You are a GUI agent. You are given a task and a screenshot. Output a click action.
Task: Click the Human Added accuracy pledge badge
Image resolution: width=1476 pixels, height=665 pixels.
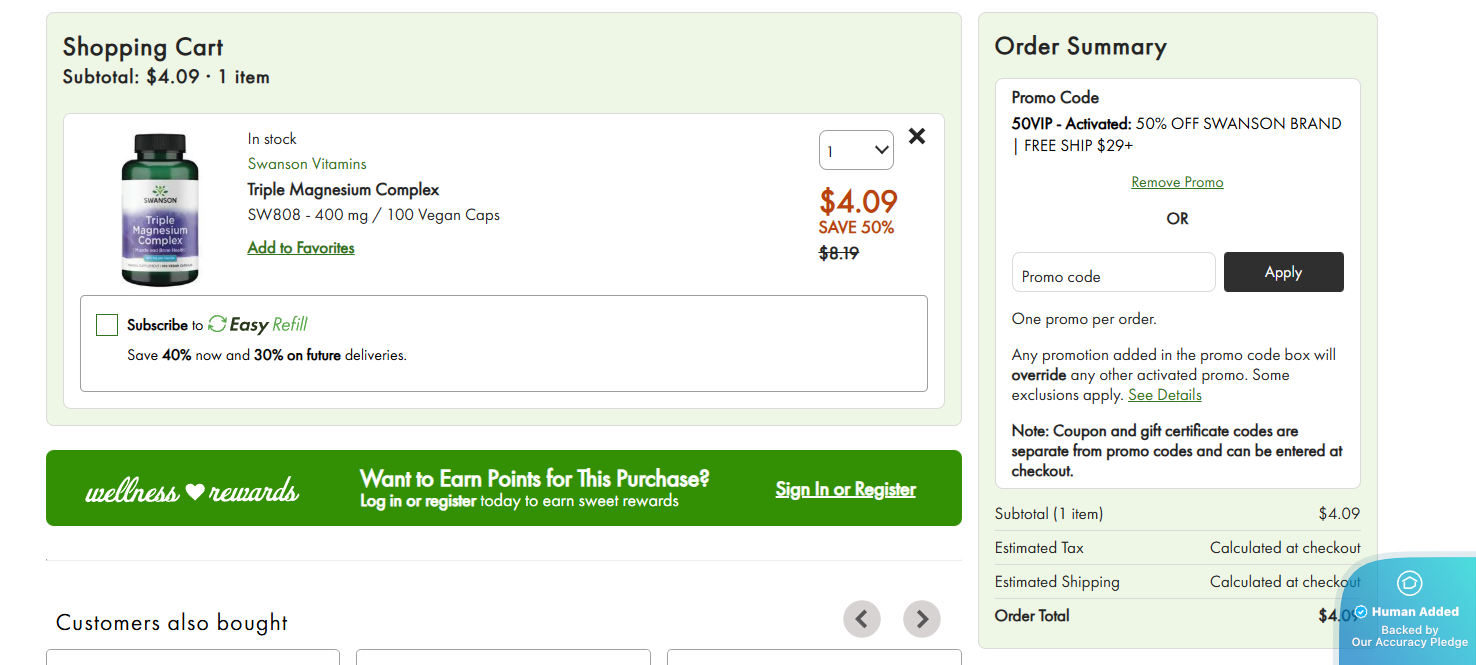1409,611
